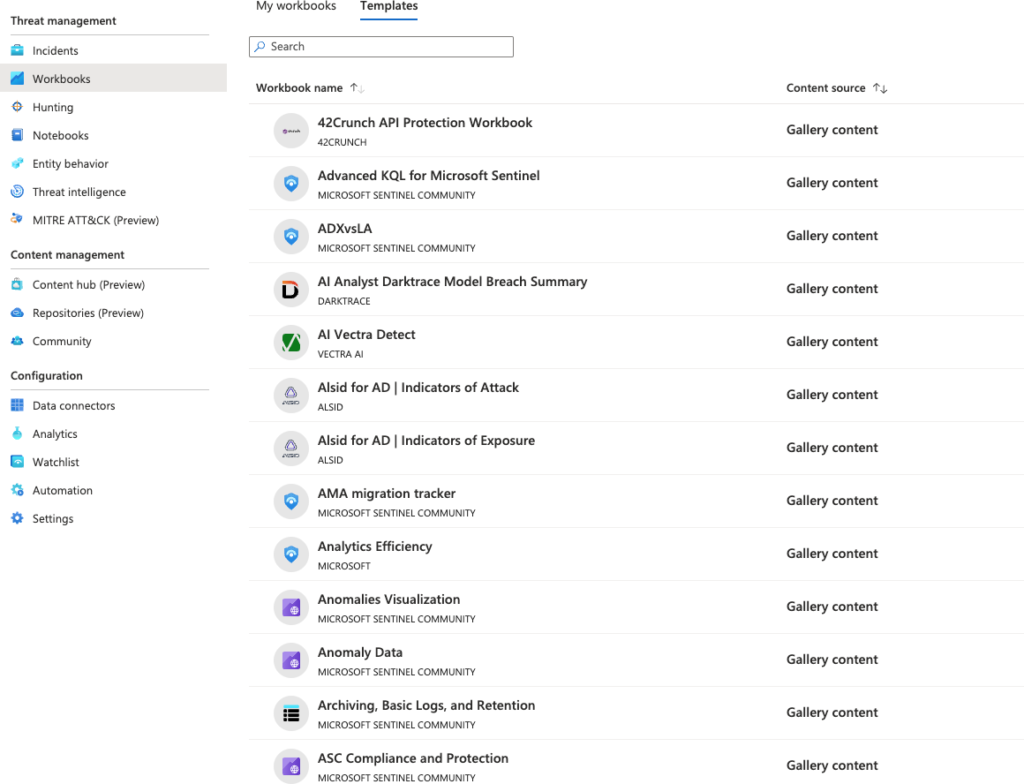Select Alsid for AD Indicators of Exposure

(426, 440)
